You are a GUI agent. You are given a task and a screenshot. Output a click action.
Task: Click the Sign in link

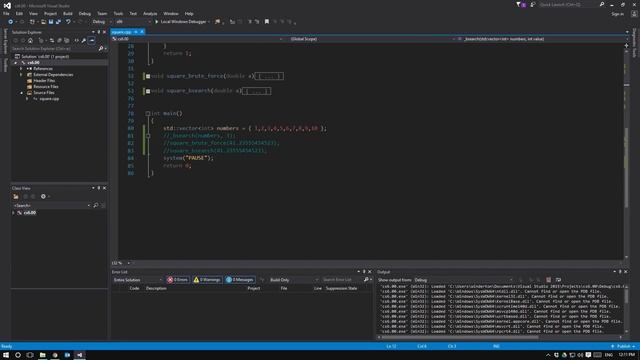pyautogui.click(x=618, y=13)
